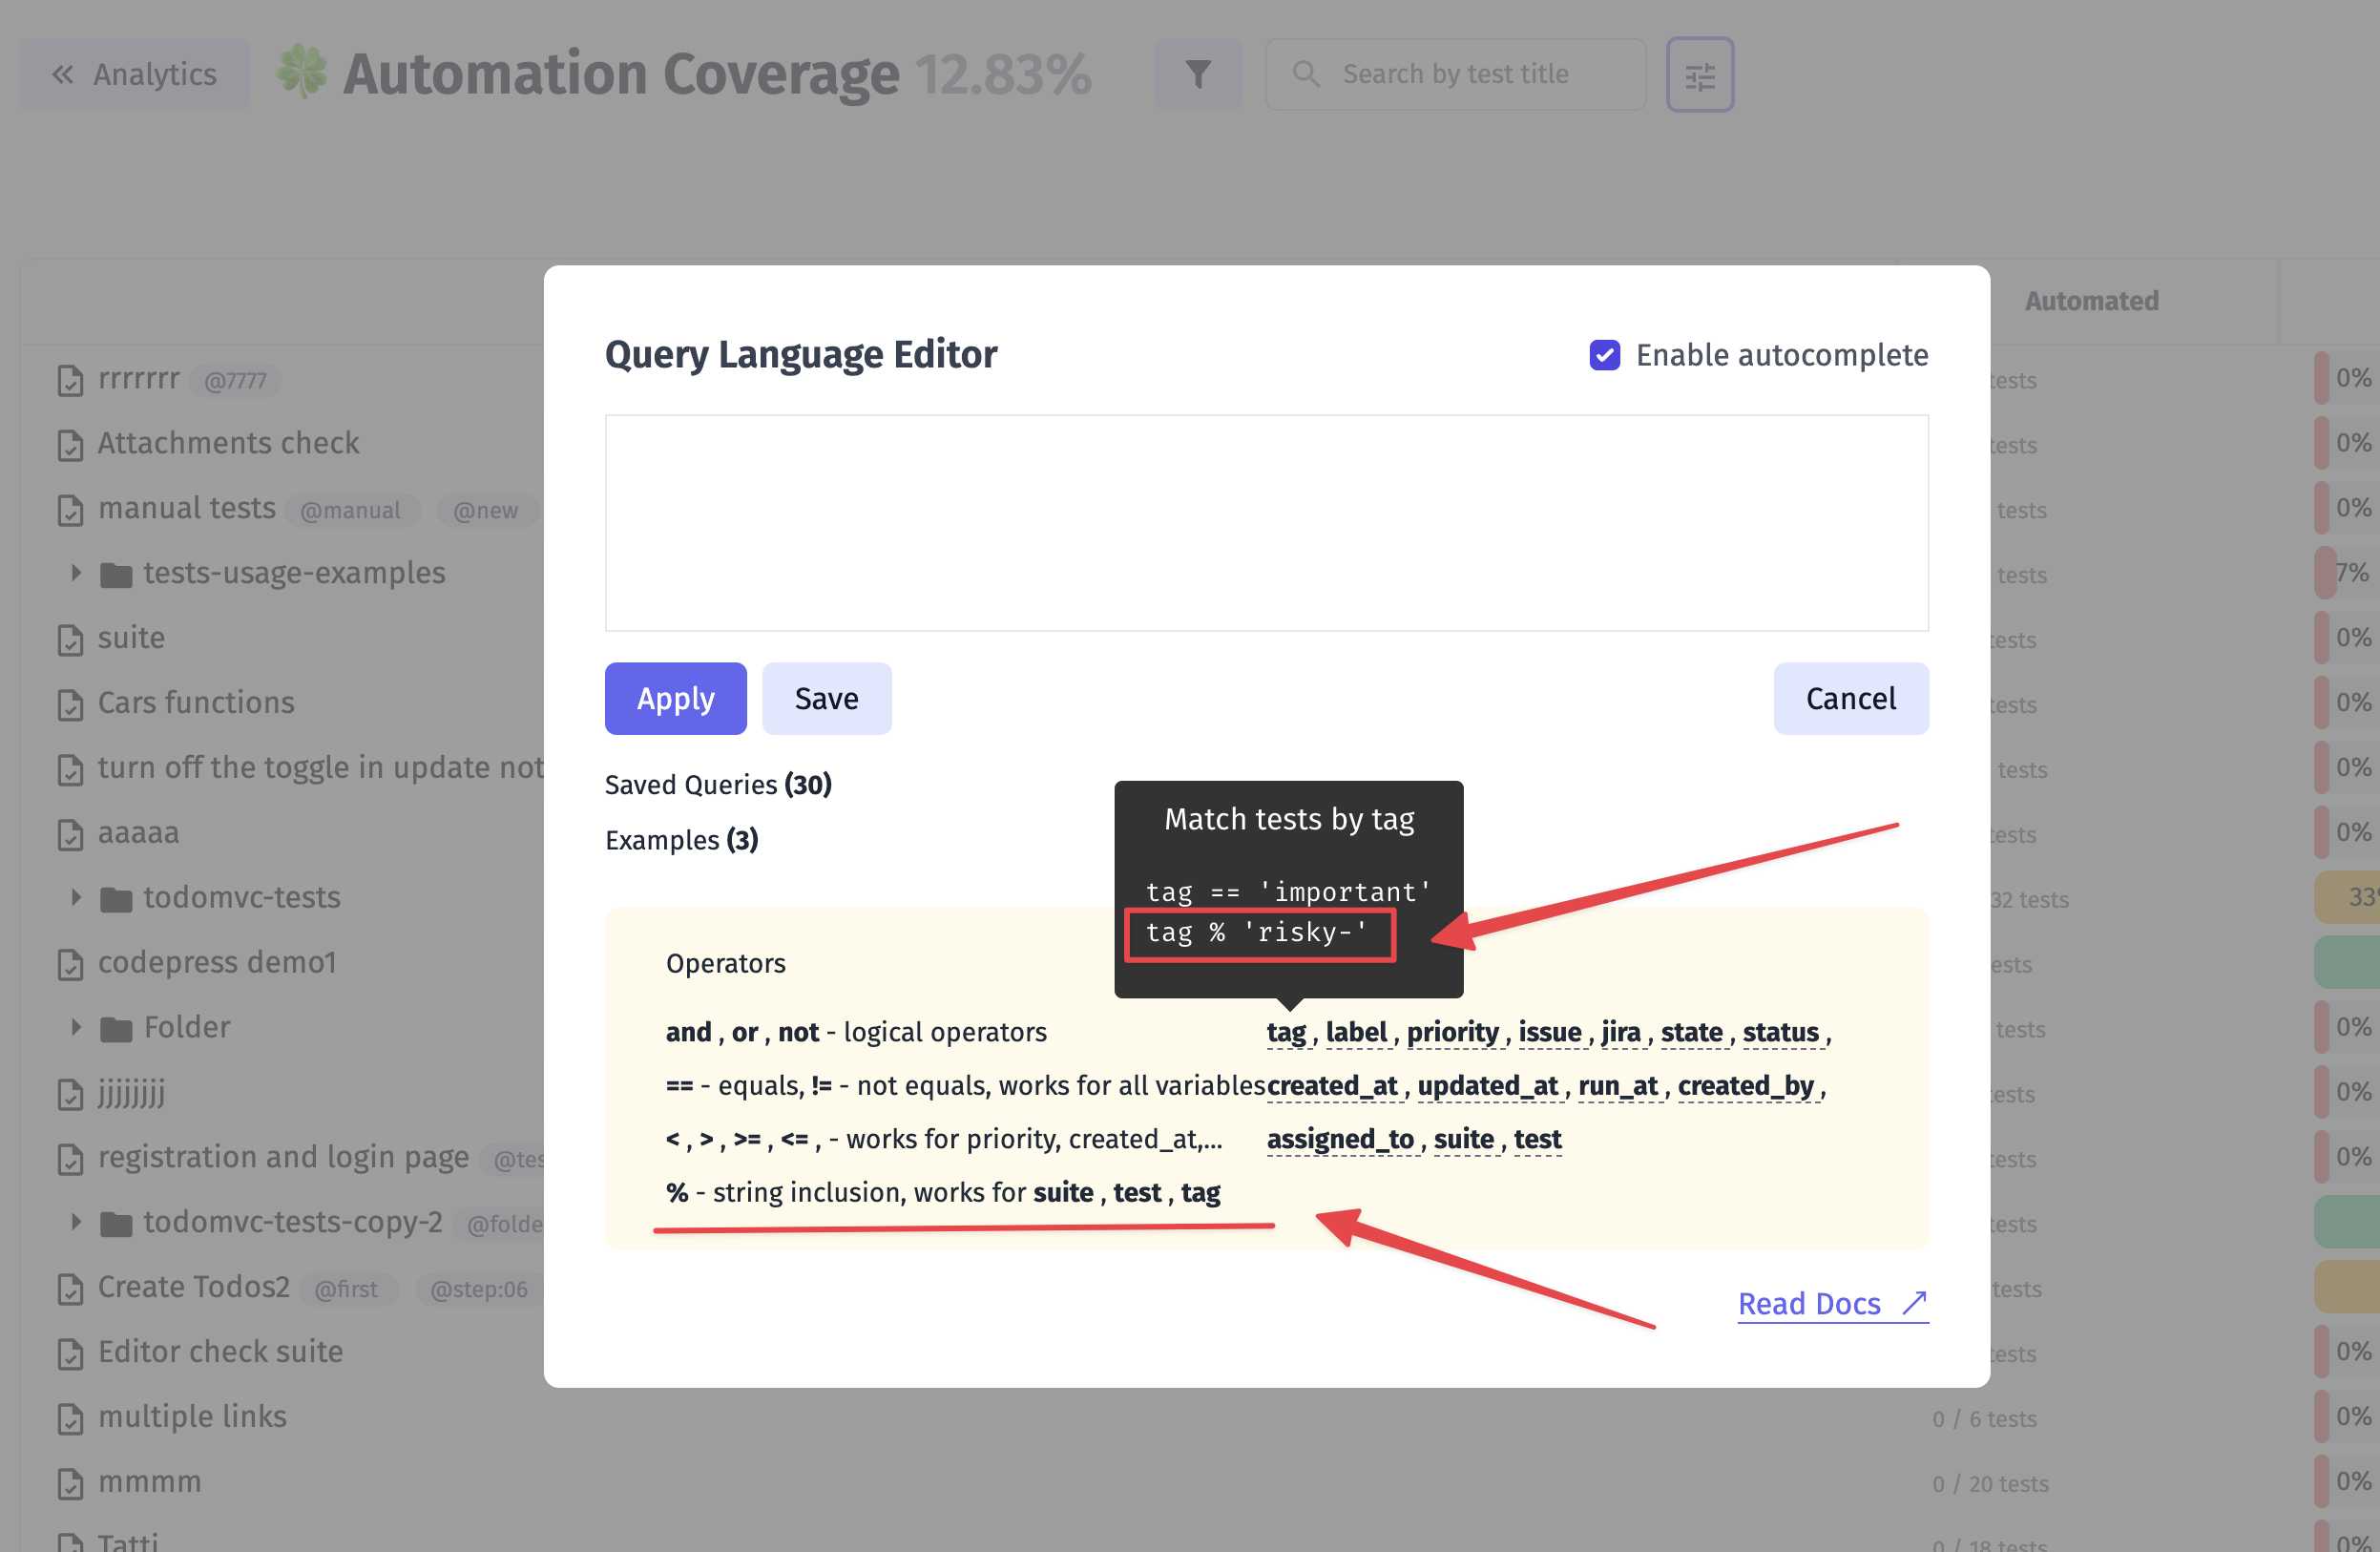
Task: Click the suite icon next to 'Attachments check'
Action: [70, 445]
